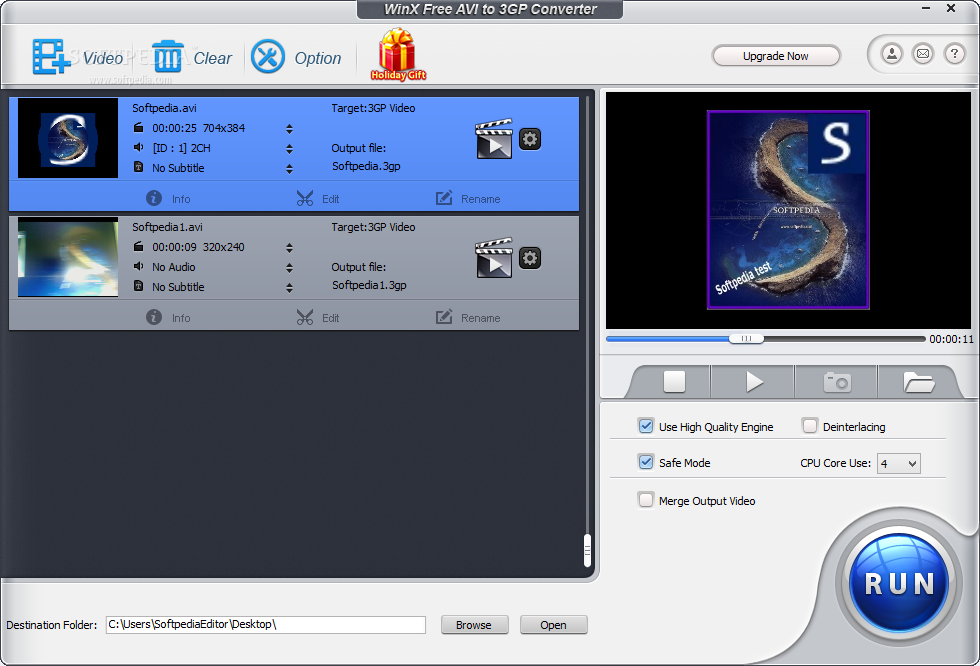Toggle the Safe Mode checkbox
This screenshot has width=980, height=666.
click(x=646, y=462)
